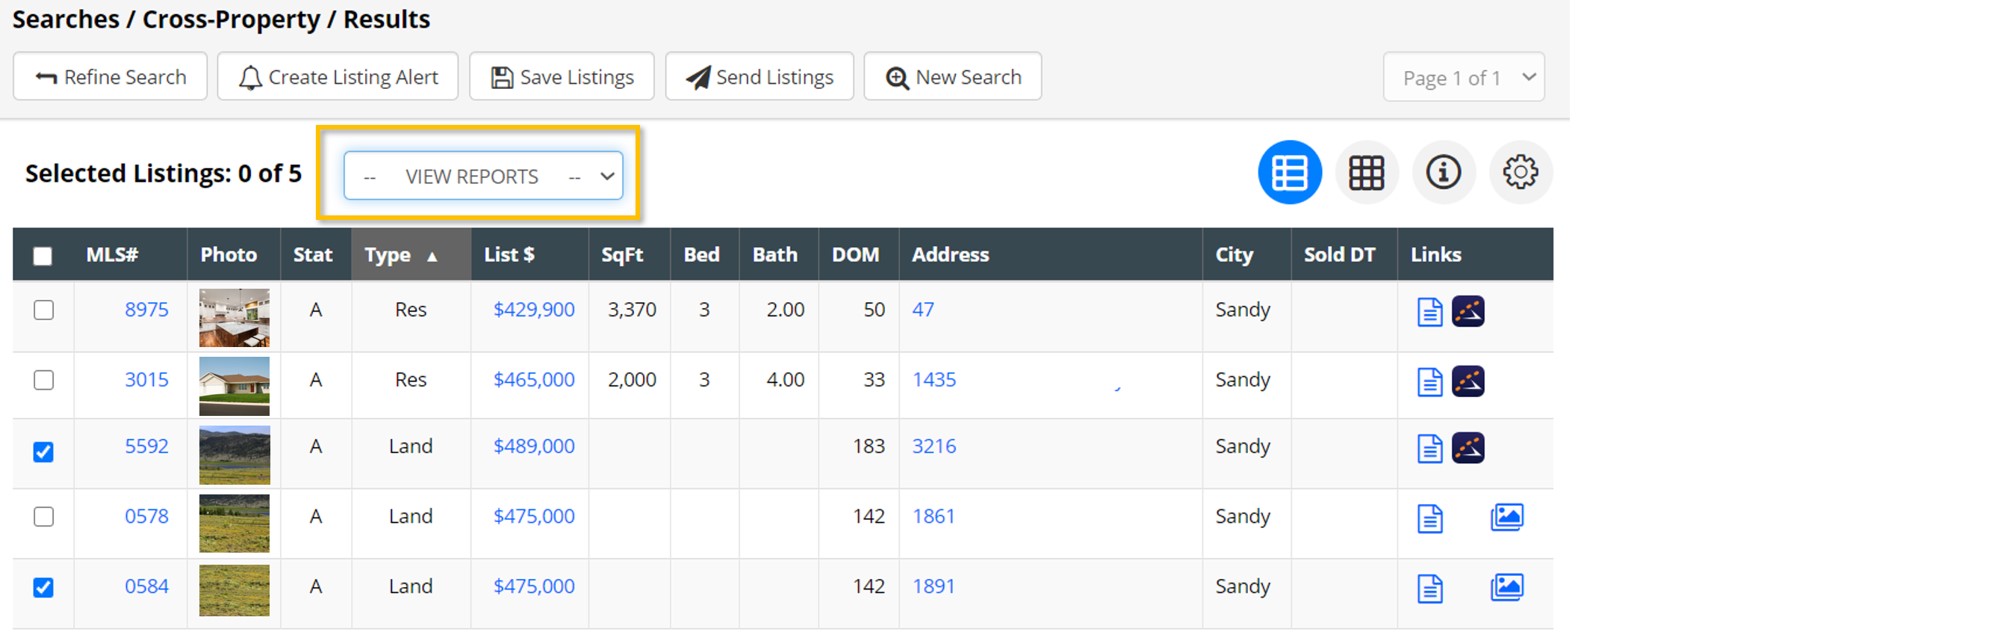Sort by the DOM column header

click(855, 255)
